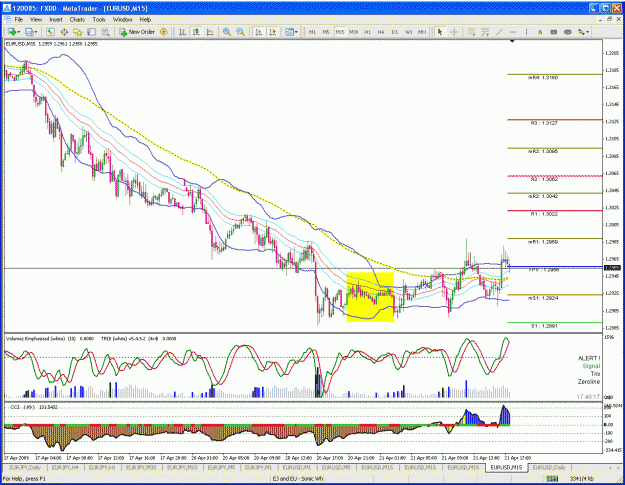Viewport: 625px width, 485px height.
Task: Switch timeframe to H1
Action: click(368, 32)
